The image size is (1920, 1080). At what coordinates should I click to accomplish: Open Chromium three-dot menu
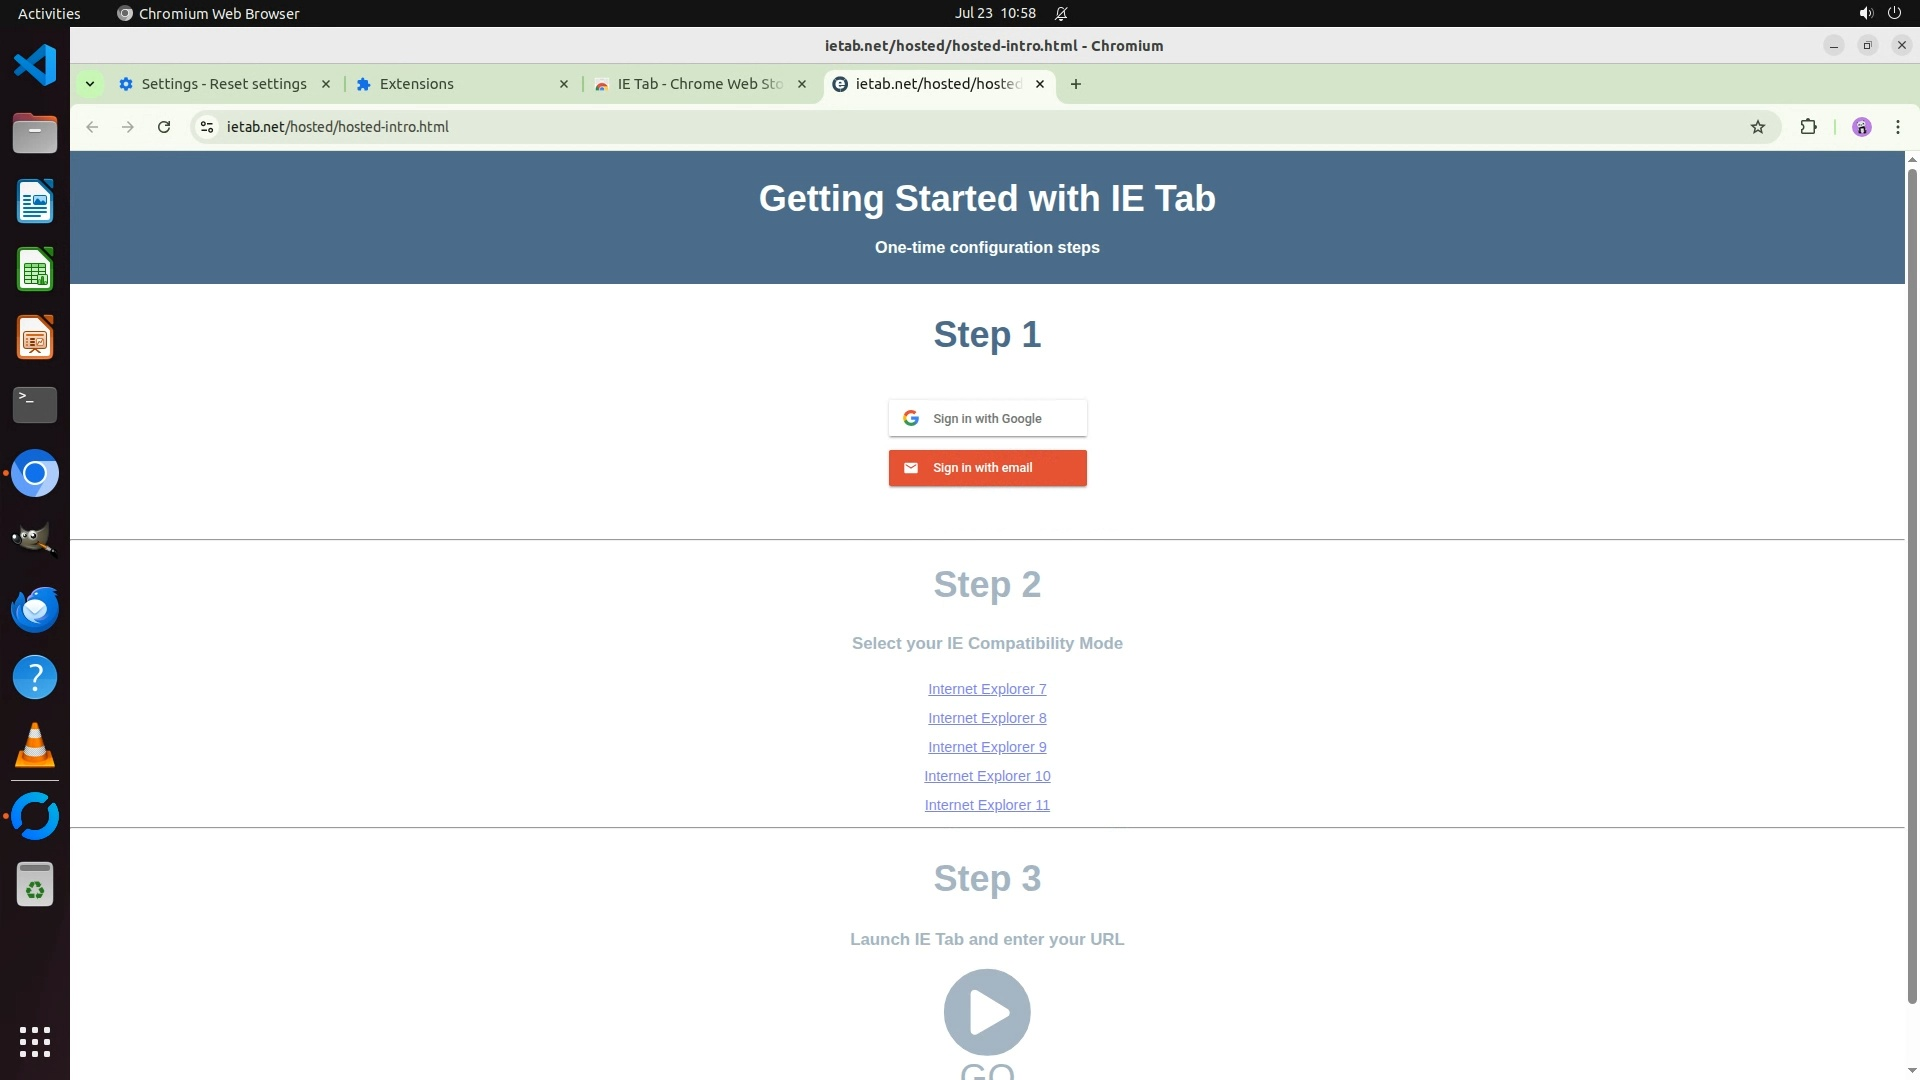pos(1897,127)
